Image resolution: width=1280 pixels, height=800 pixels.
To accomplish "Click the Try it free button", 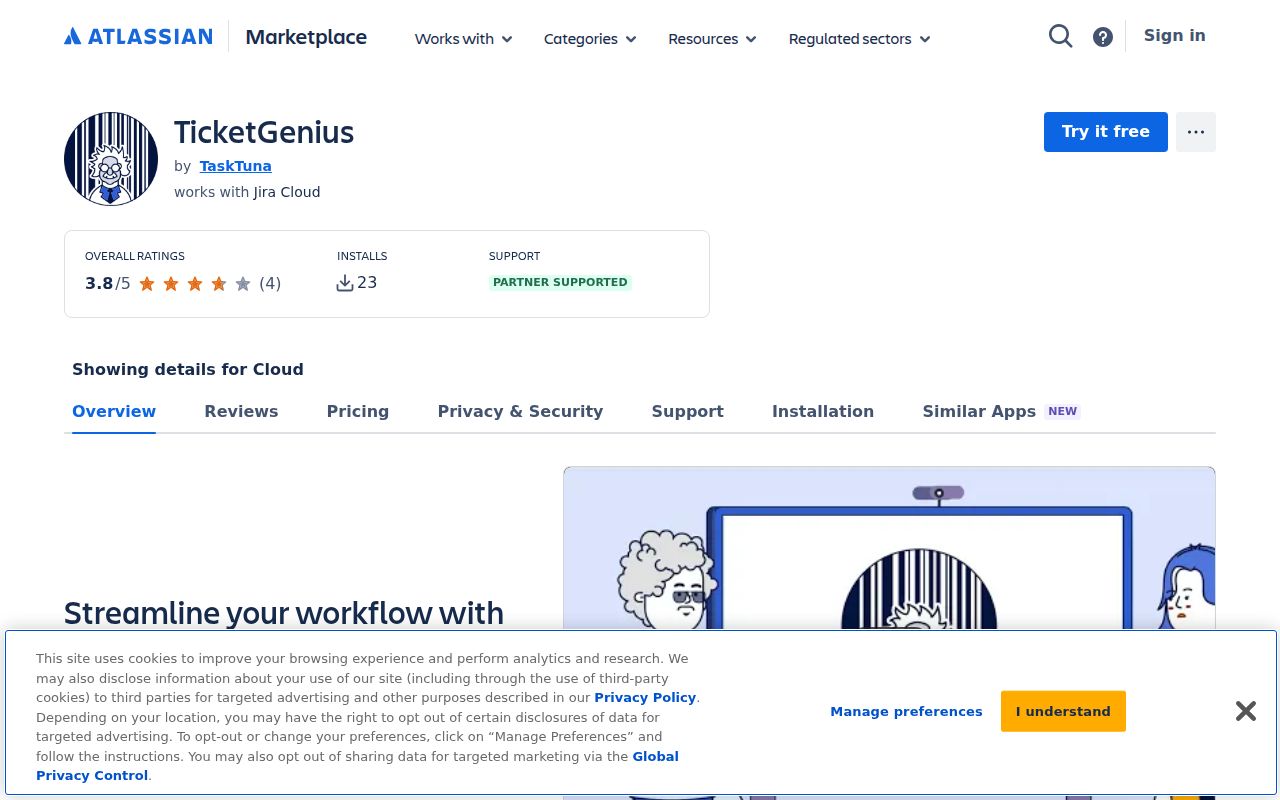I will pyautogui.click(x=1106, y=132).
